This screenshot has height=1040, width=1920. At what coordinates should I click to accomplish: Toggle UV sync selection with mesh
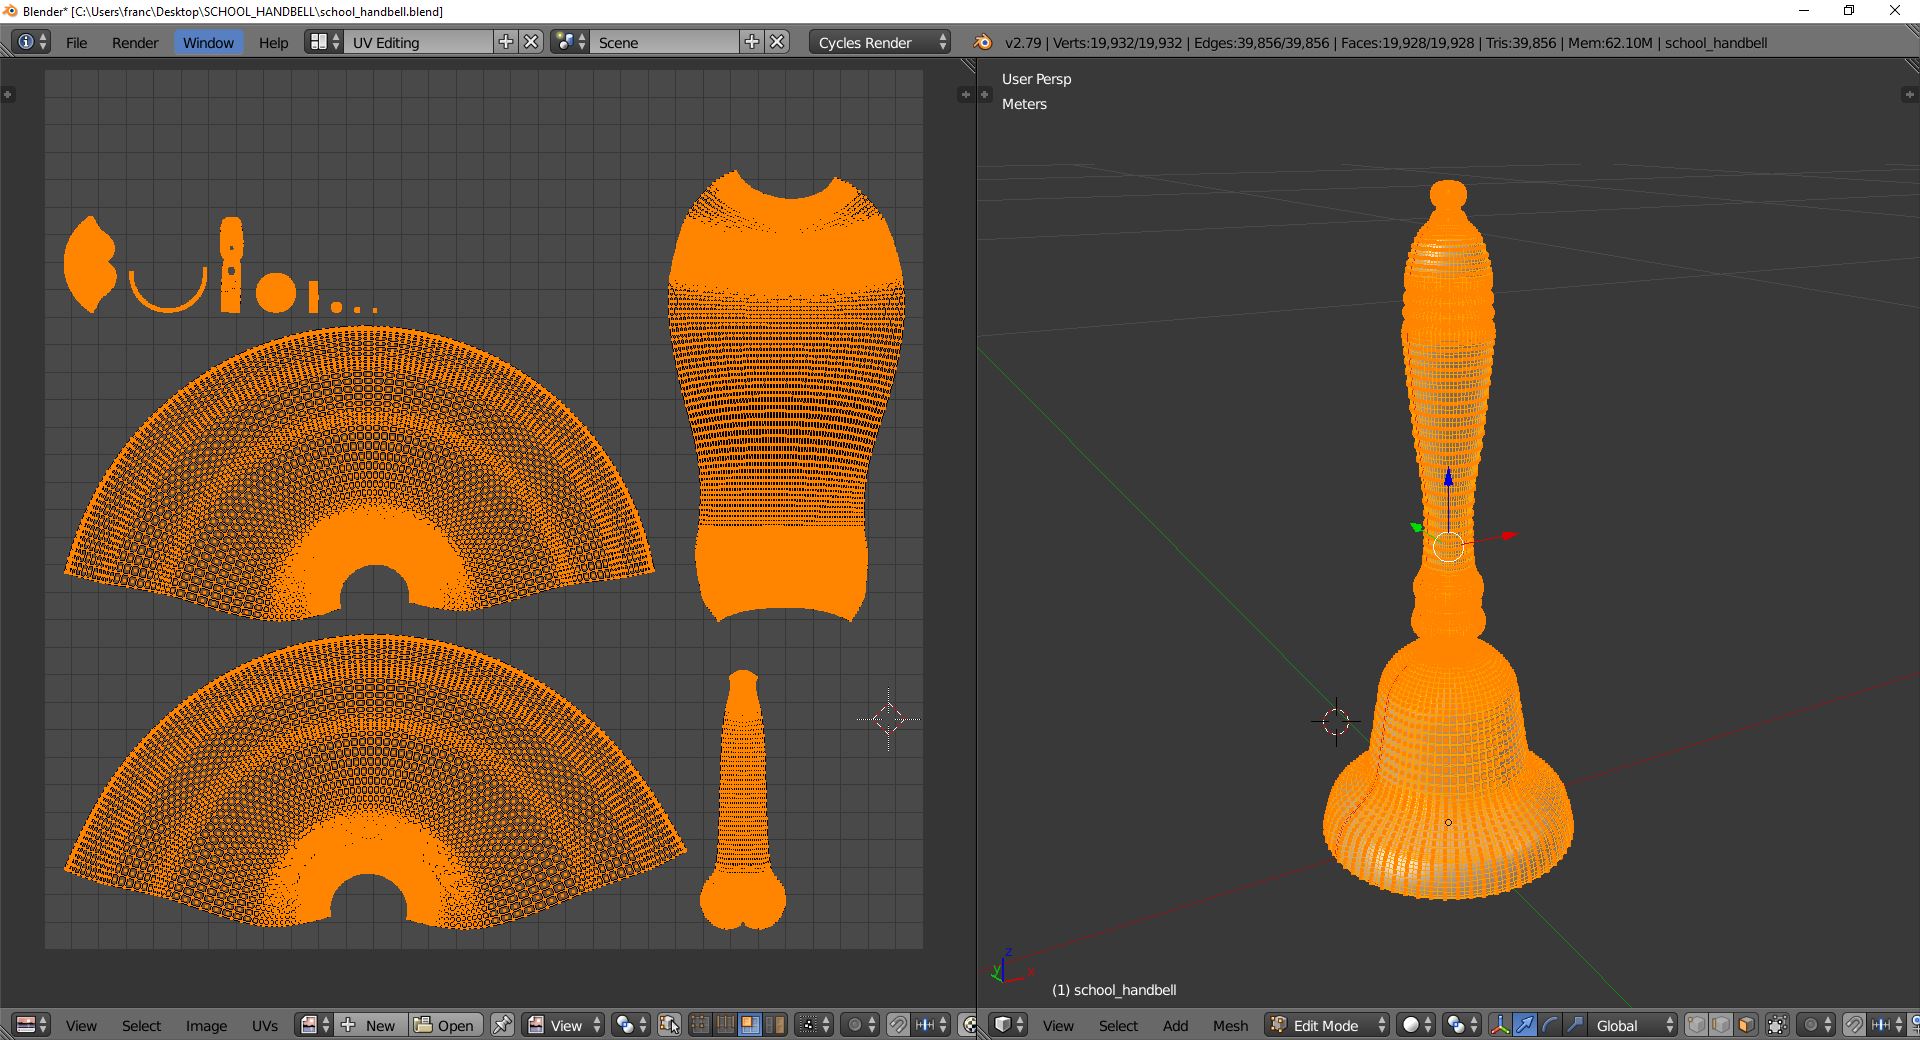[x=669, y=1025]
